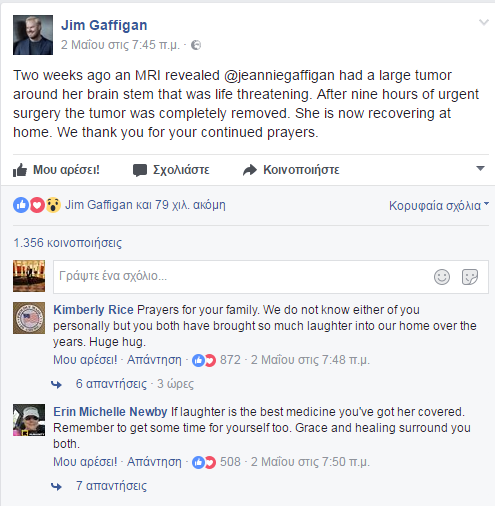Click the wow reaction emoji icon
Image resolution: width=495 pixels, height=506 pixels.
(53, 205)
